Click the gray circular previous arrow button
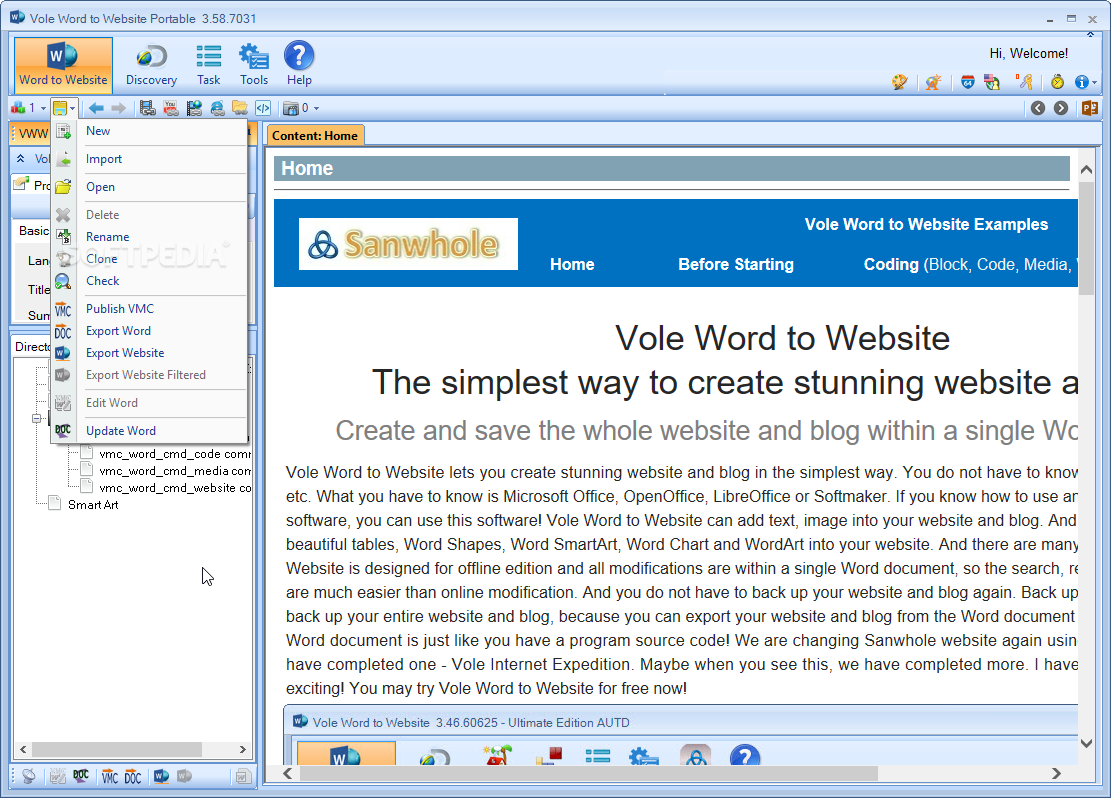The height and width of the screenshot is (798, 1111). (x=1038, y=108)
